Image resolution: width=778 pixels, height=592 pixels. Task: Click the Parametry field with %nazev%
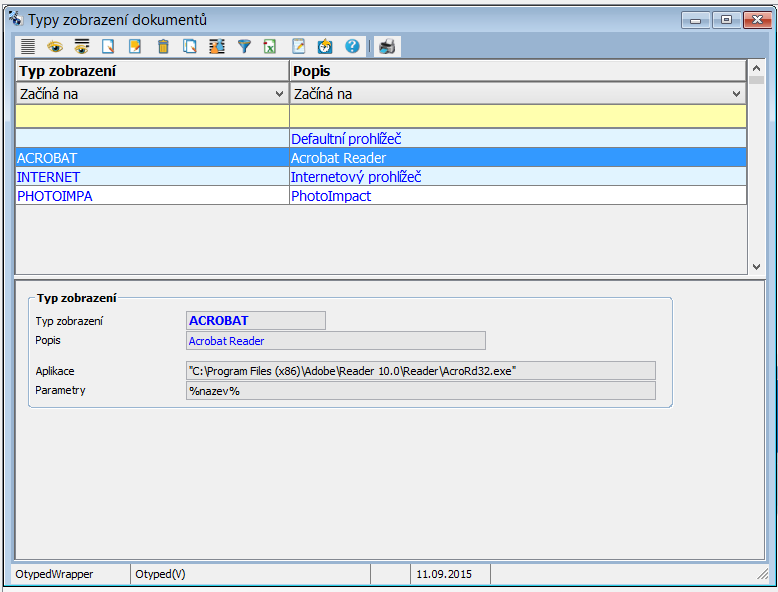point(421,391)
